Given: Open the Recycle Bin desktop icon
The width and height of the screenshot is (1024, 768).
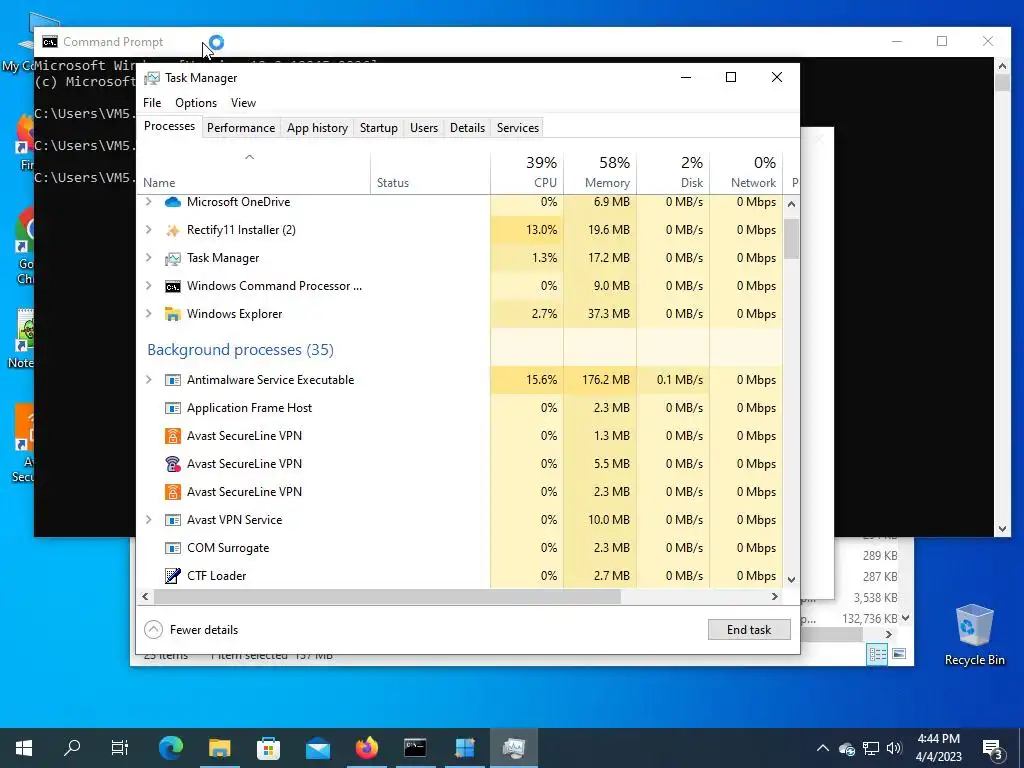Looking at the screenshot, I should point(974,635).
